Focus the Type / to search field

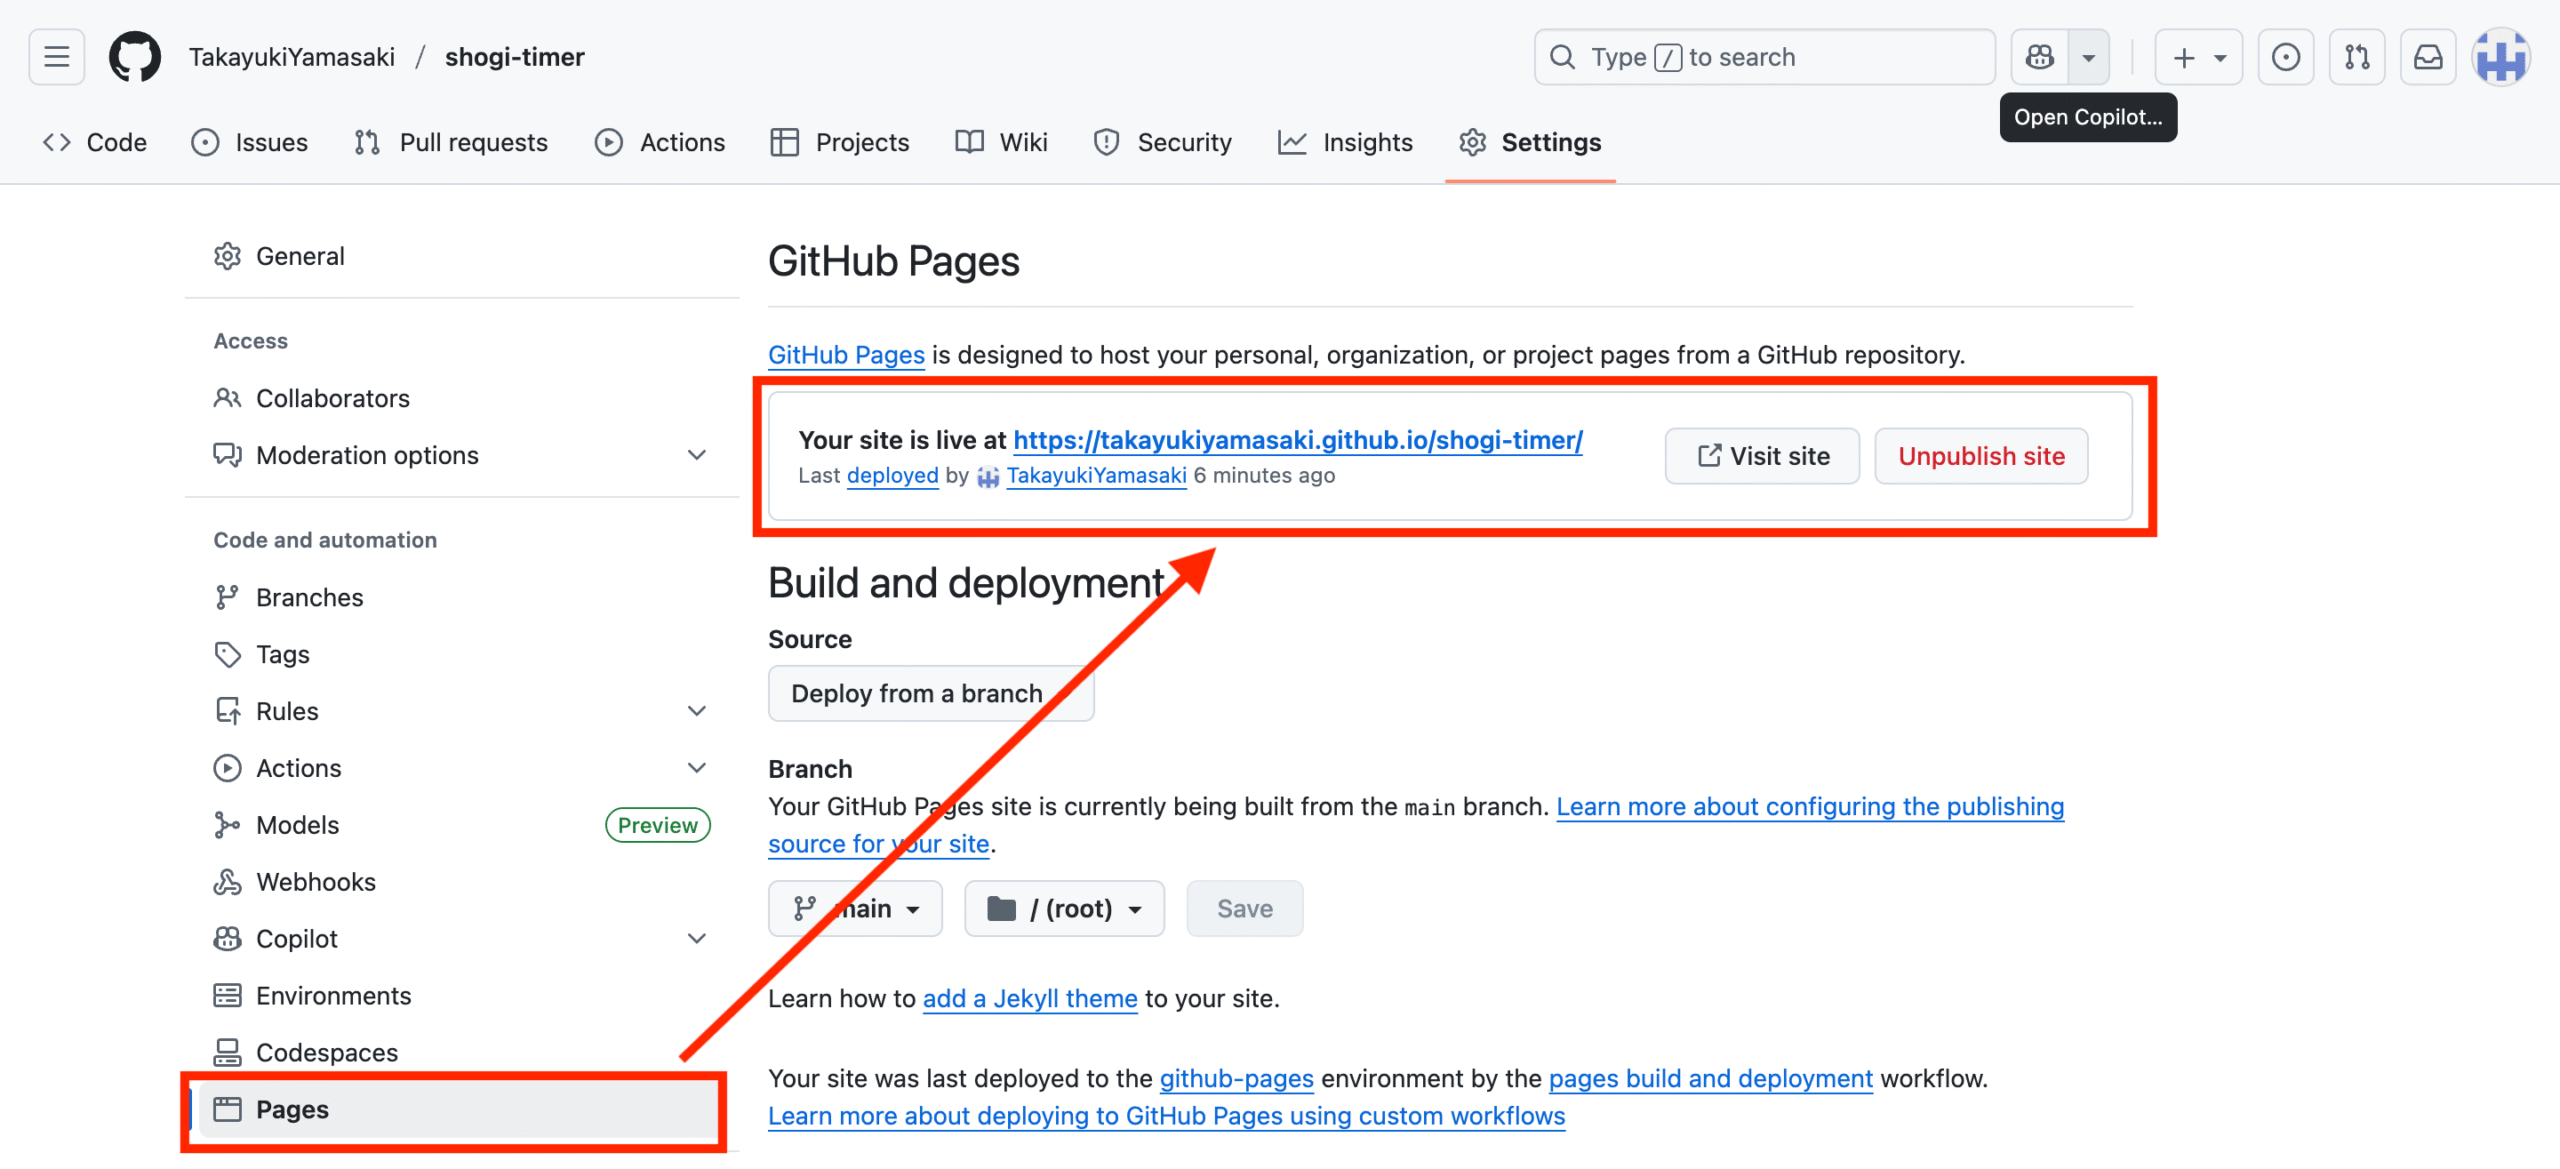coord(1765,57)
